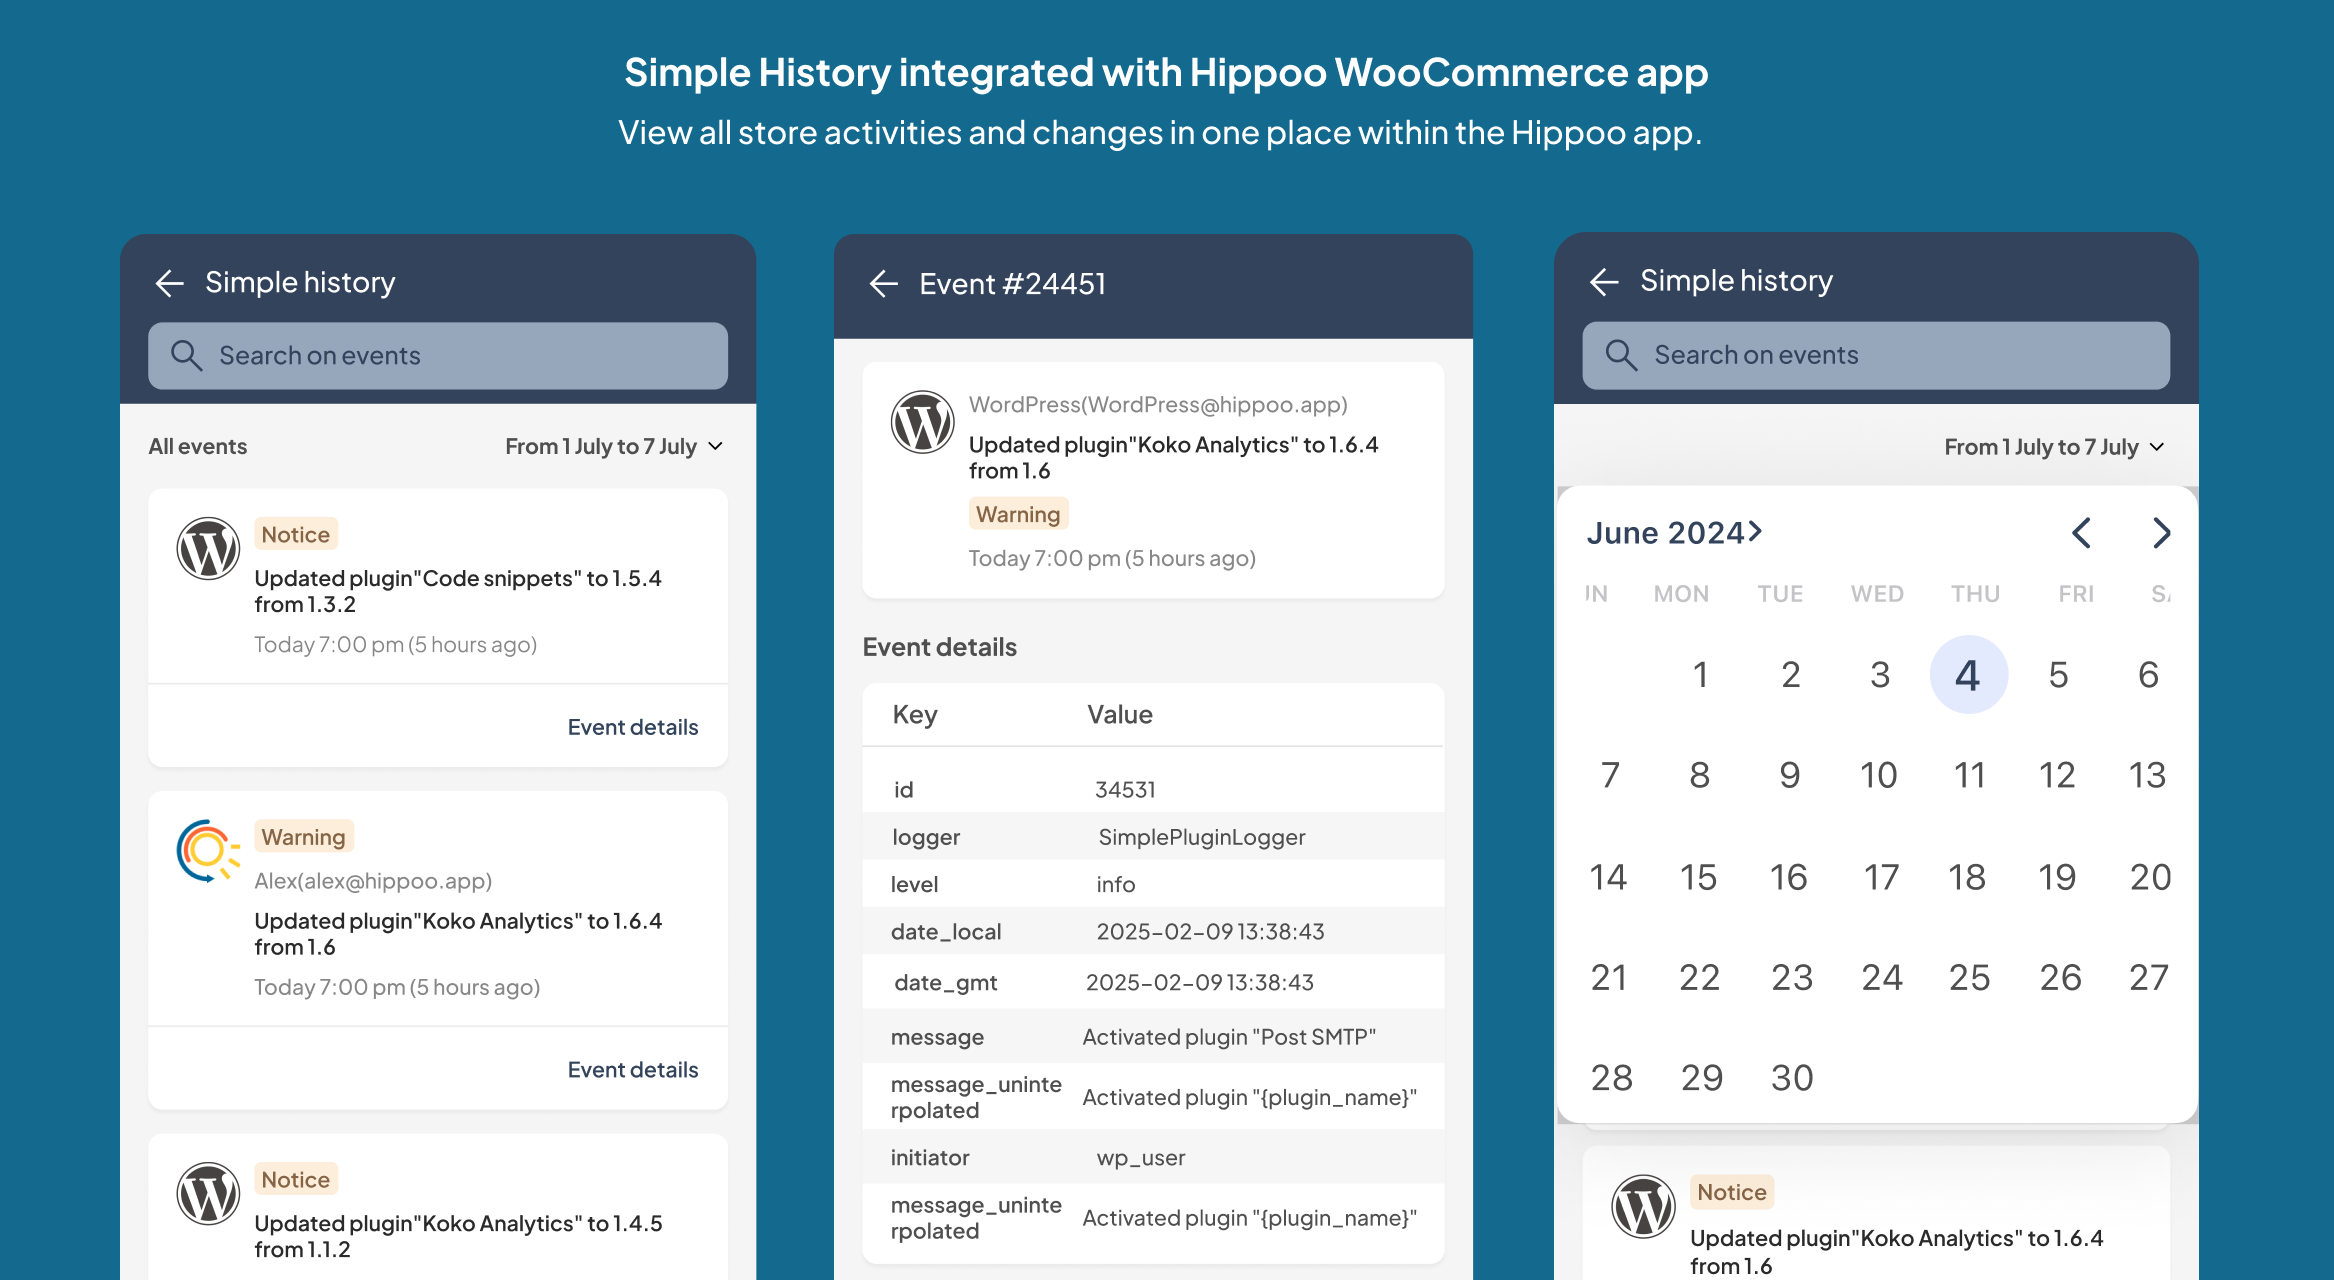Select June 30 in the calendar
This screenshot has height=1280, width=2334.
coord(1791,1077)
